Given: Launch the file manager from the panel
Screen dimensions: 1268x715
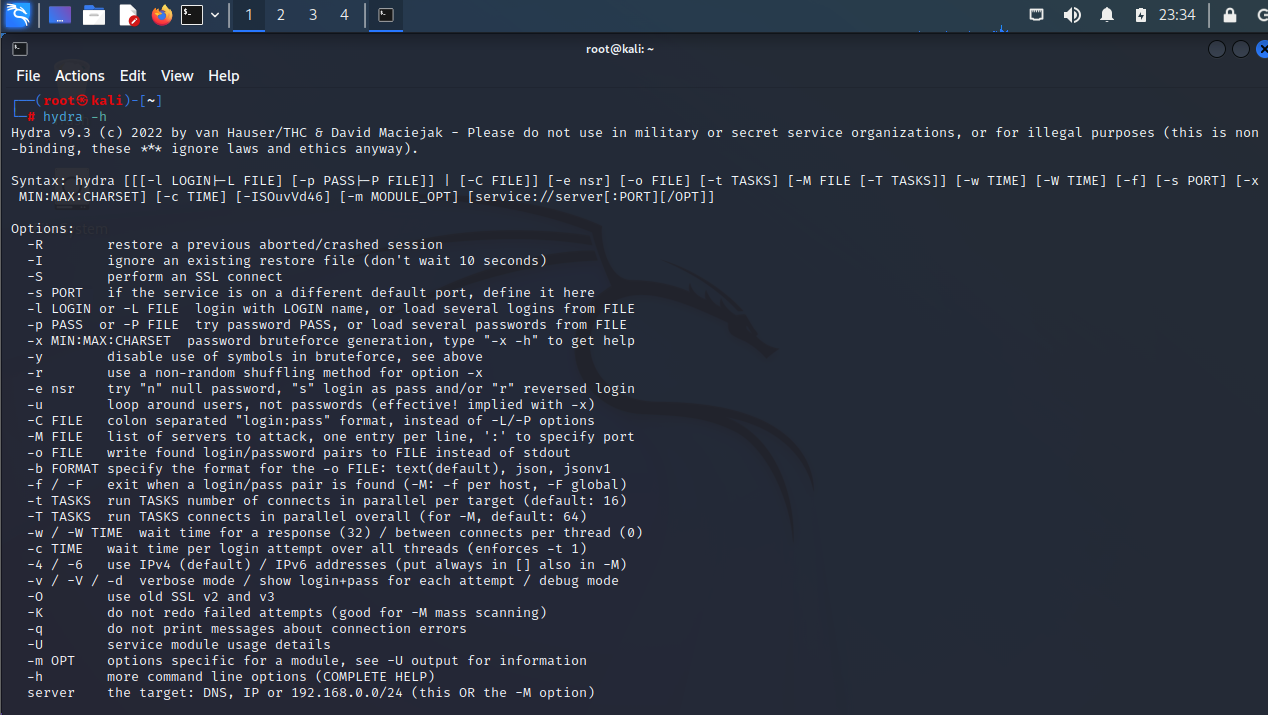Looking at the screenshot, I should click(x=94, y=15).
